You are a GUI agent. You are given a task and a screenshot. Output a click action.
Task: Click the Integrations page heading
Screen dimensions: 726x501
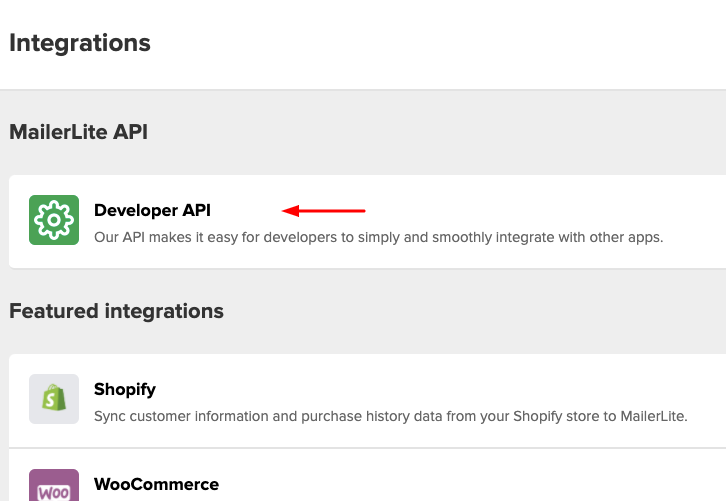point(80,43)
